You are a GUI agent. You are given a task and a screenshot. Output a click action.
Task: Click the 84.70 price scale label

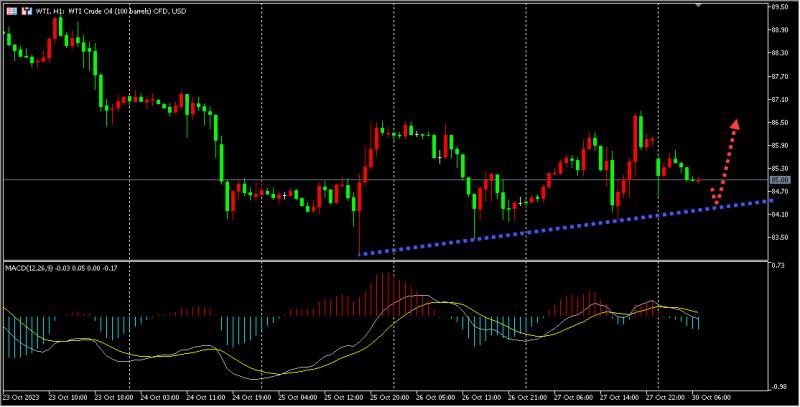point(779,192)
